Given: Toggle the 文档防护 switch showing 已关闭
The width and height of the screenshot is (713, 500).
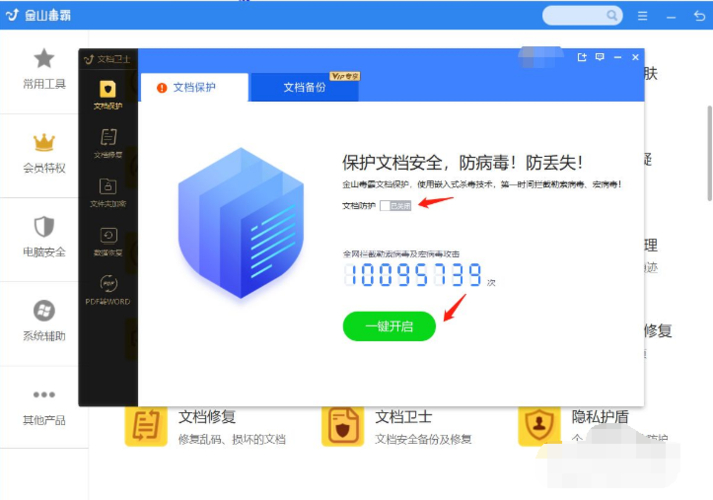Looking at the screenshot, I should [x=396, y=206].
